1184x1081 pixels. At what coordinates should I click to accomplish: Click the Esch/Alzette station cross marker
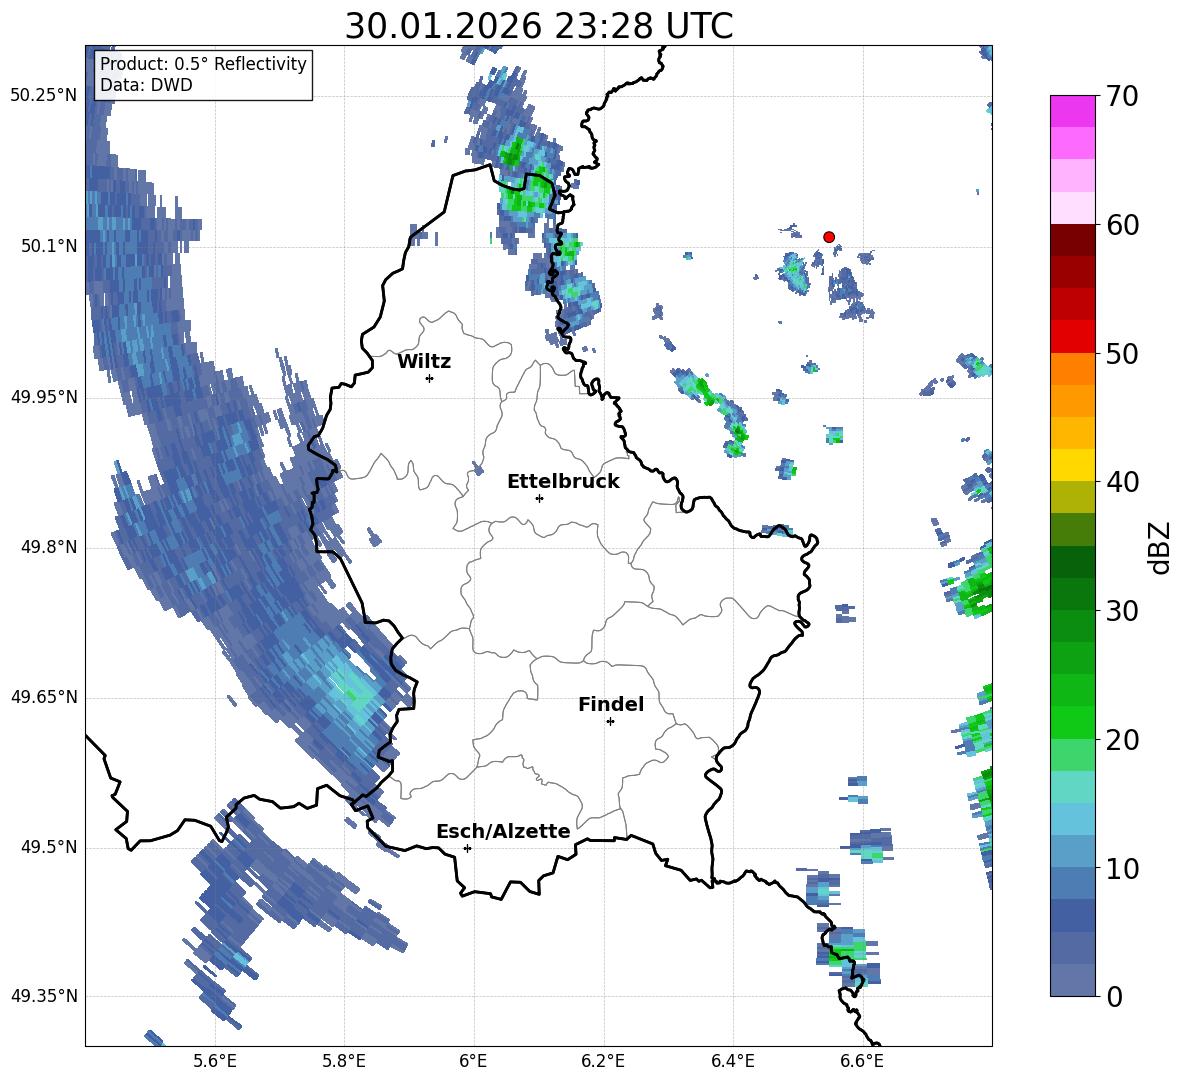(x=467, y=848)
